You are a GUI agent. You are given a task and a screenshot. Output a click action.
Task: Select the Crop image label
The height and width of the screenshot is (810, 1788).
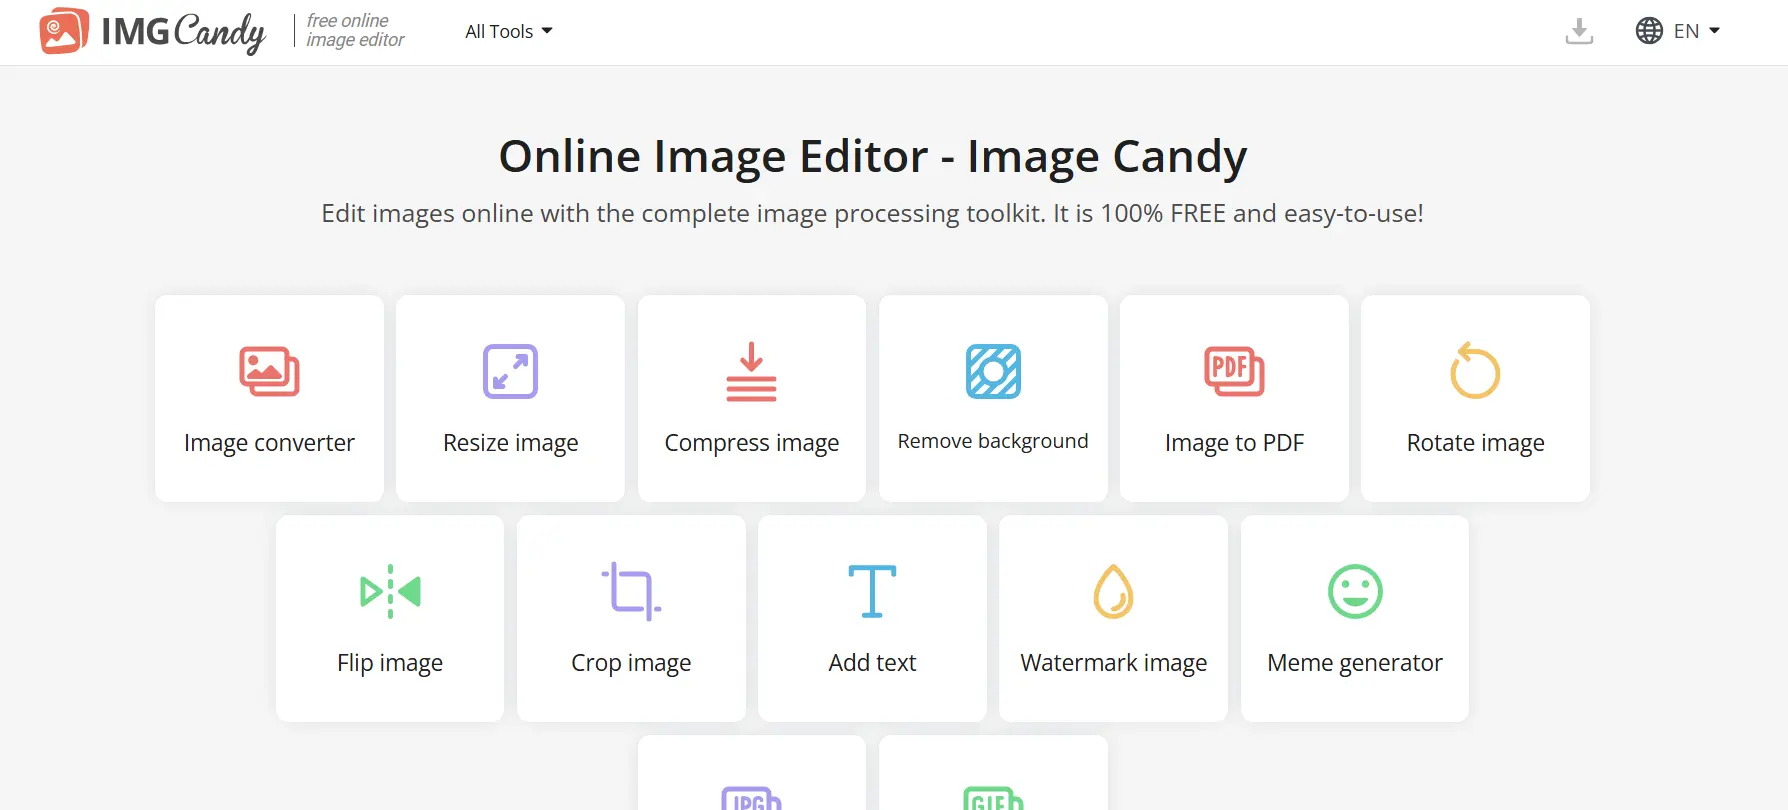pyautogui.click(x=631, y=663)
